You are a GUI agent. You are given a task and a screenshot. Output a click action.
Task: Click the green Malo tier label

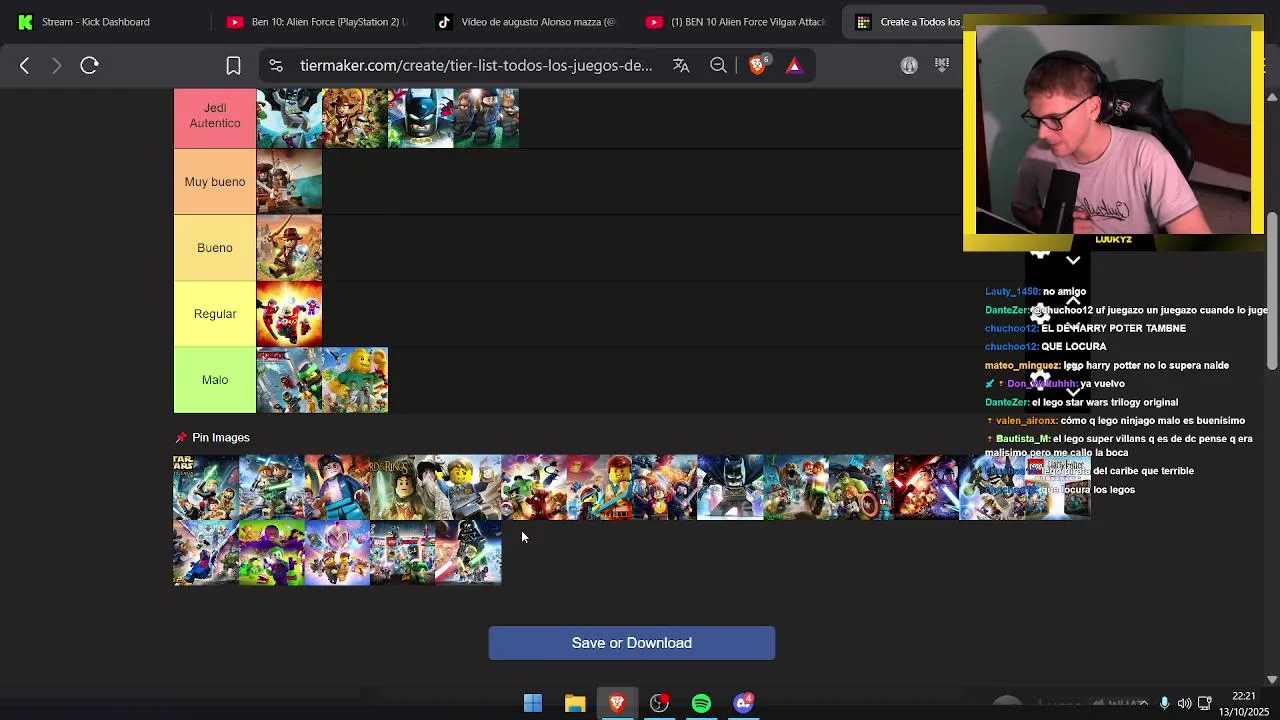pos(215,380)
